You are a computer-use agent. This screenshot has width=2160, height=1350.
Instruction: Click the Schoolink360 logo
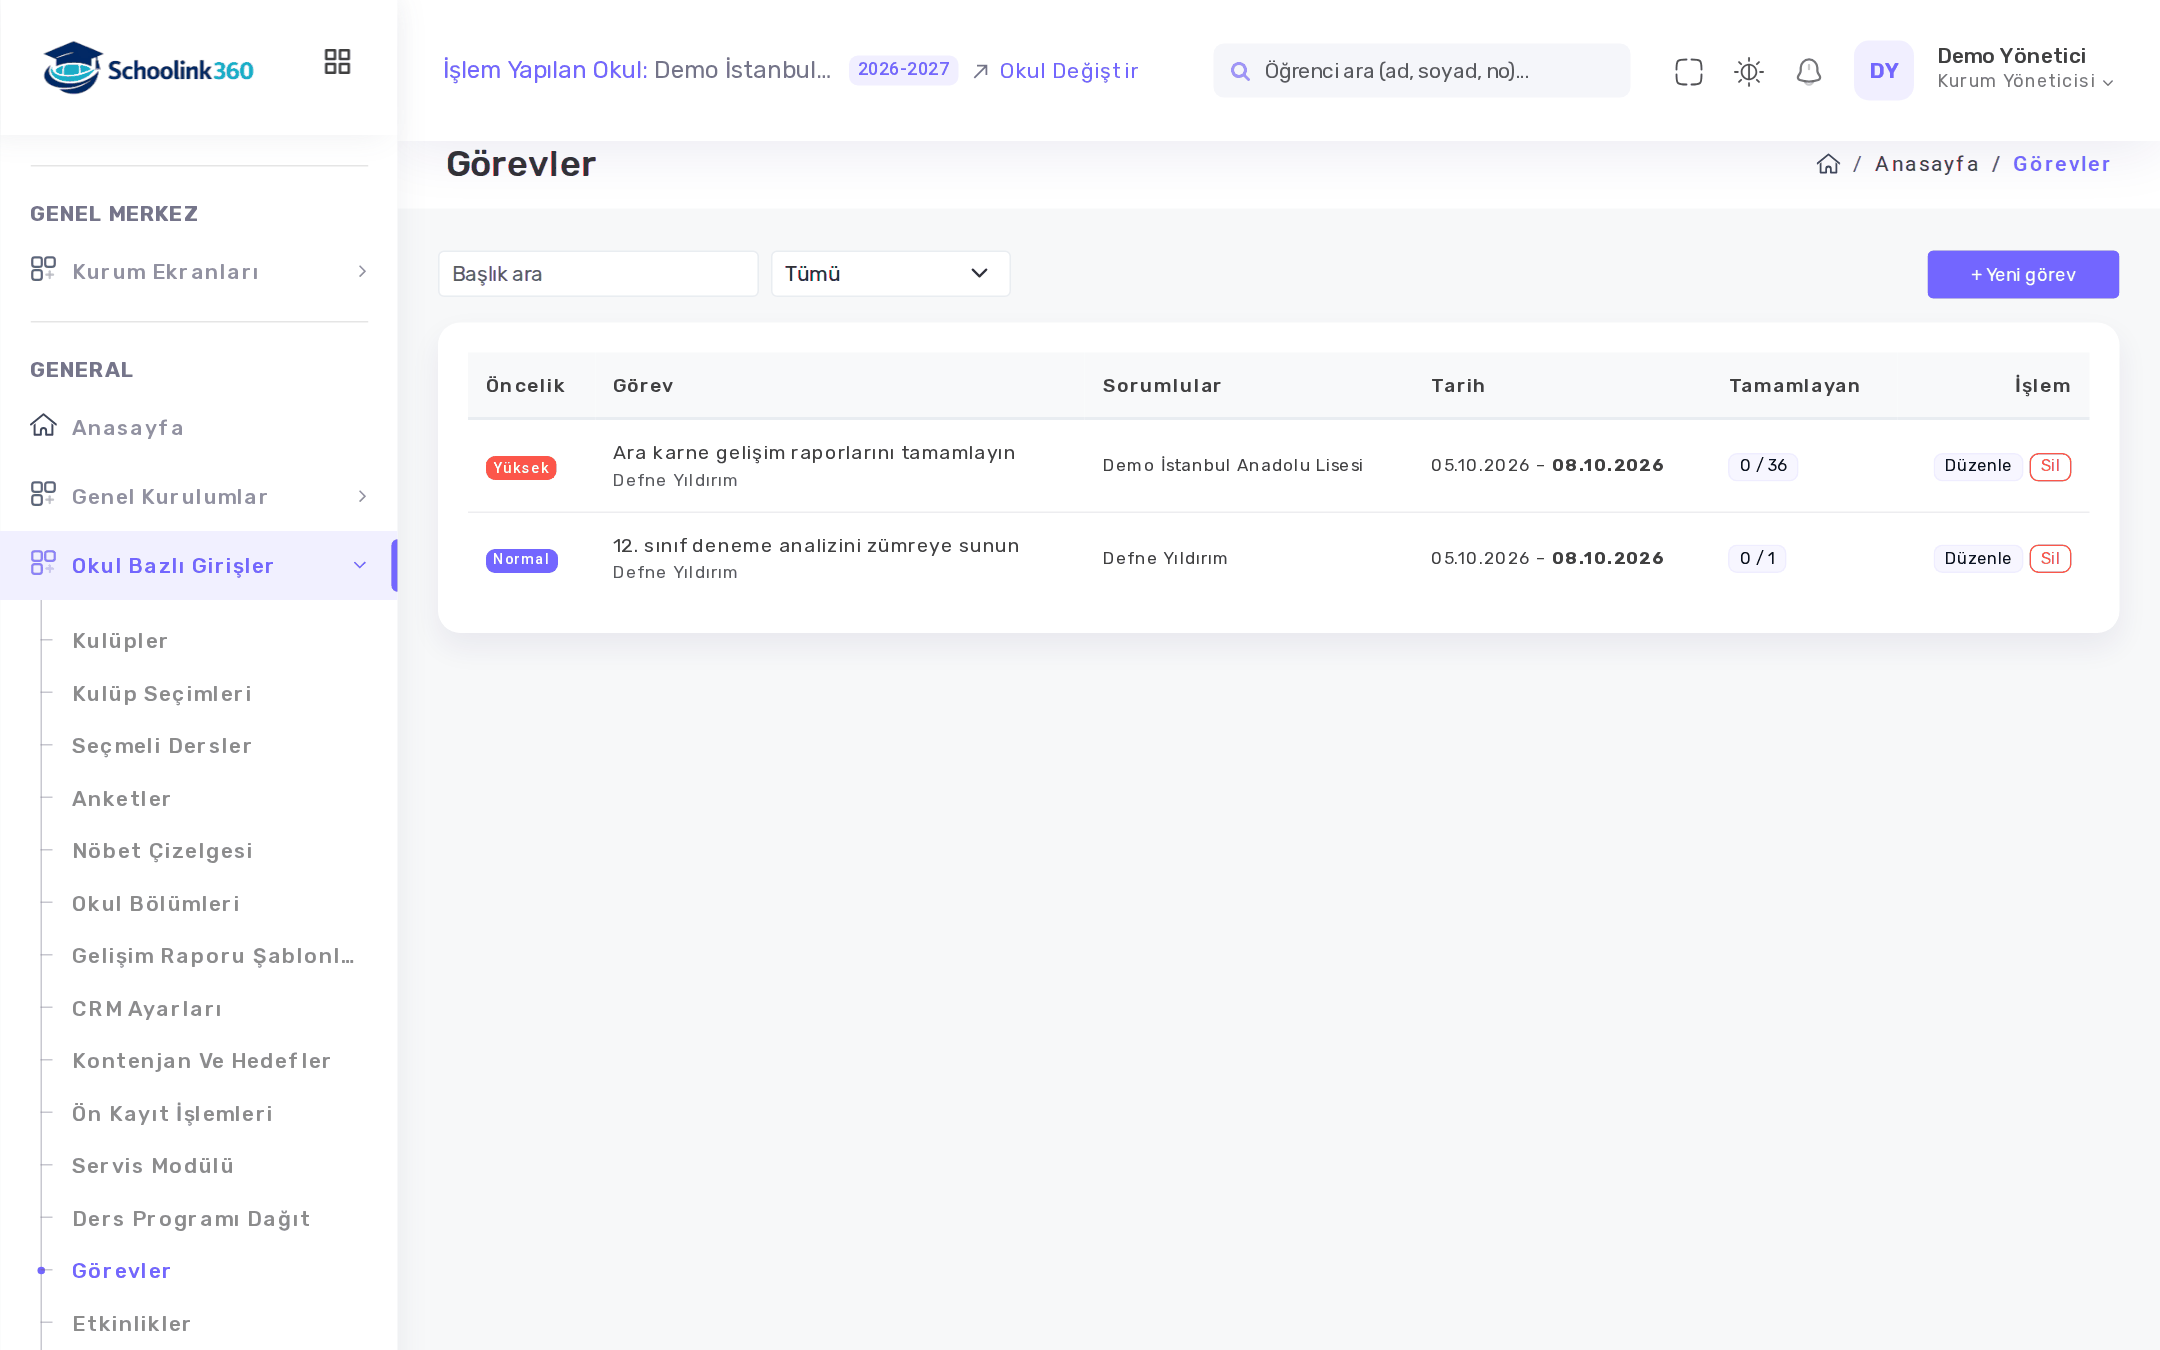tap(148, 68)
